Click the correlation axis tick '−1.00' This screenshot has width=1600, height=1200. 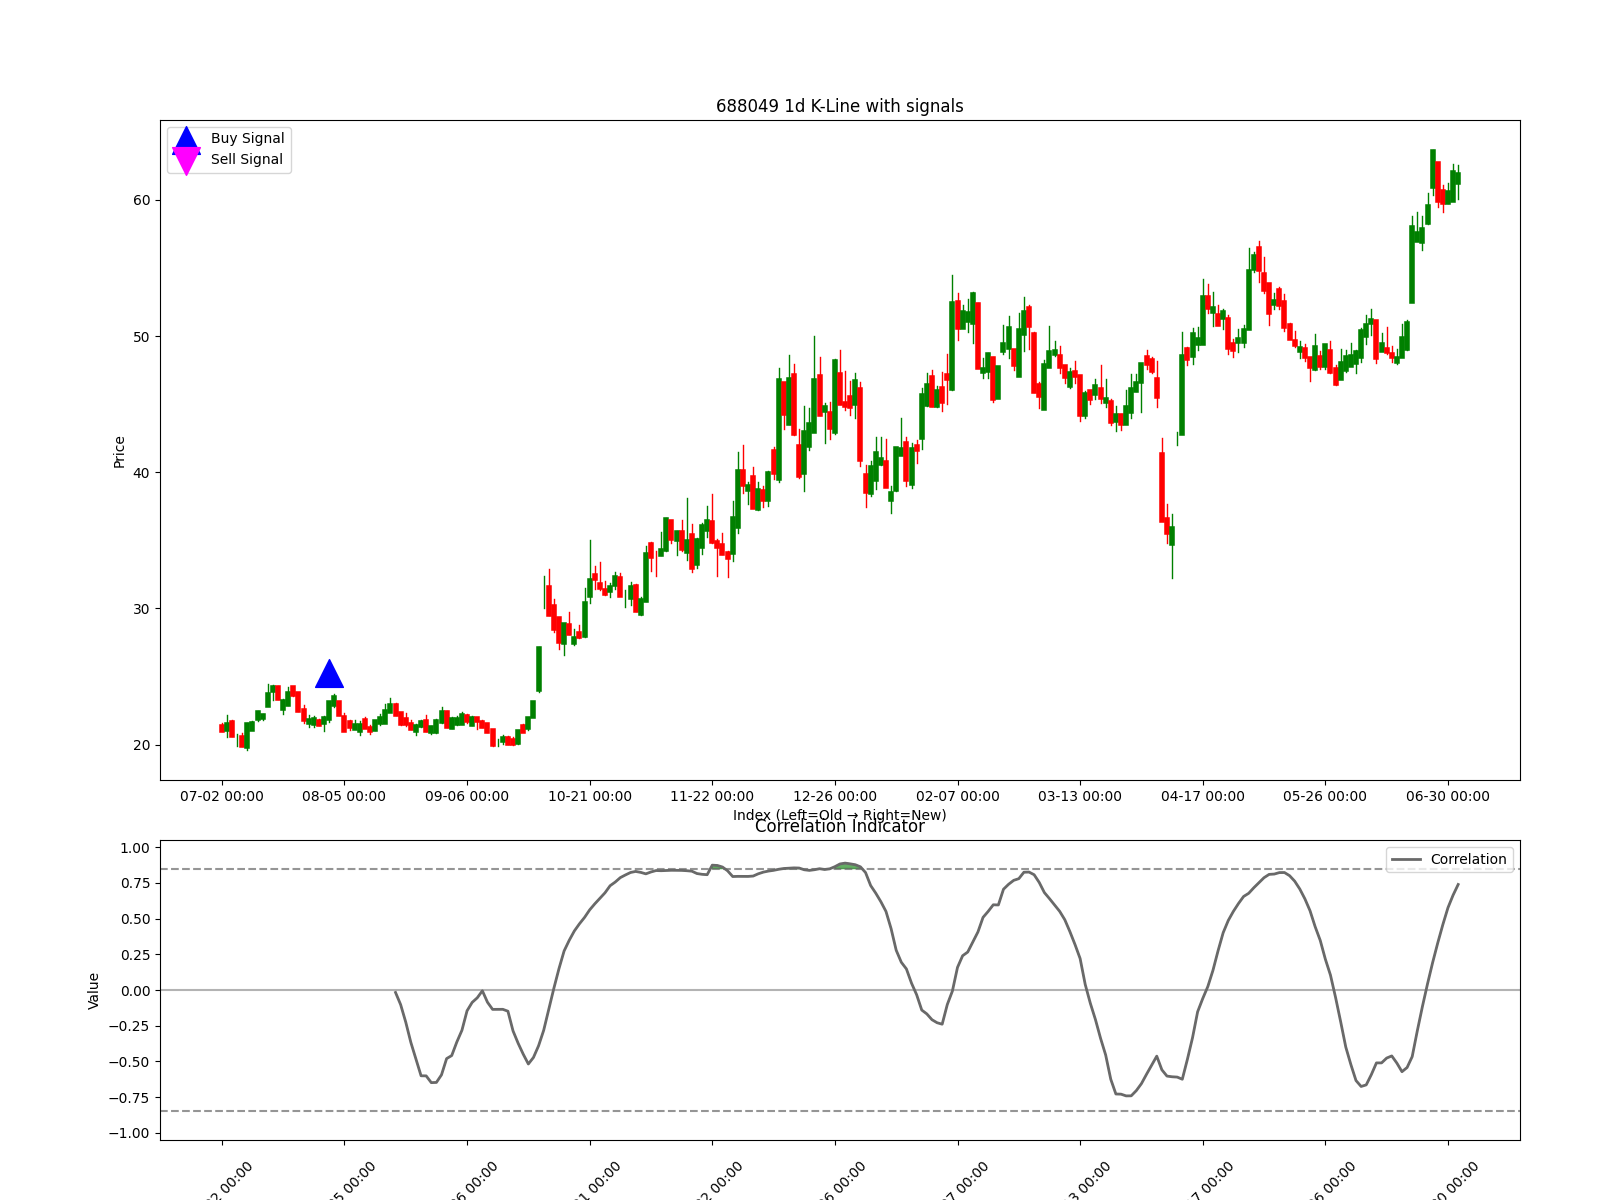(x=129, y=1133)
